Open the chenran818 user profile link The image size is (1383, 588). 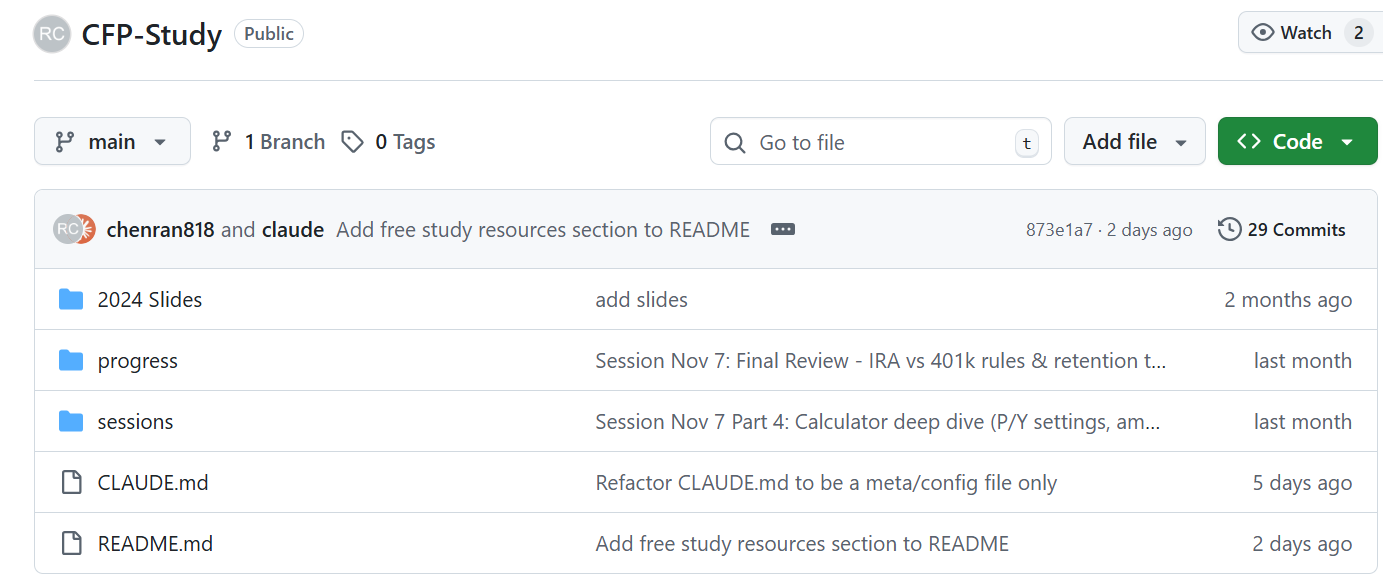click(x=160, y=230)
